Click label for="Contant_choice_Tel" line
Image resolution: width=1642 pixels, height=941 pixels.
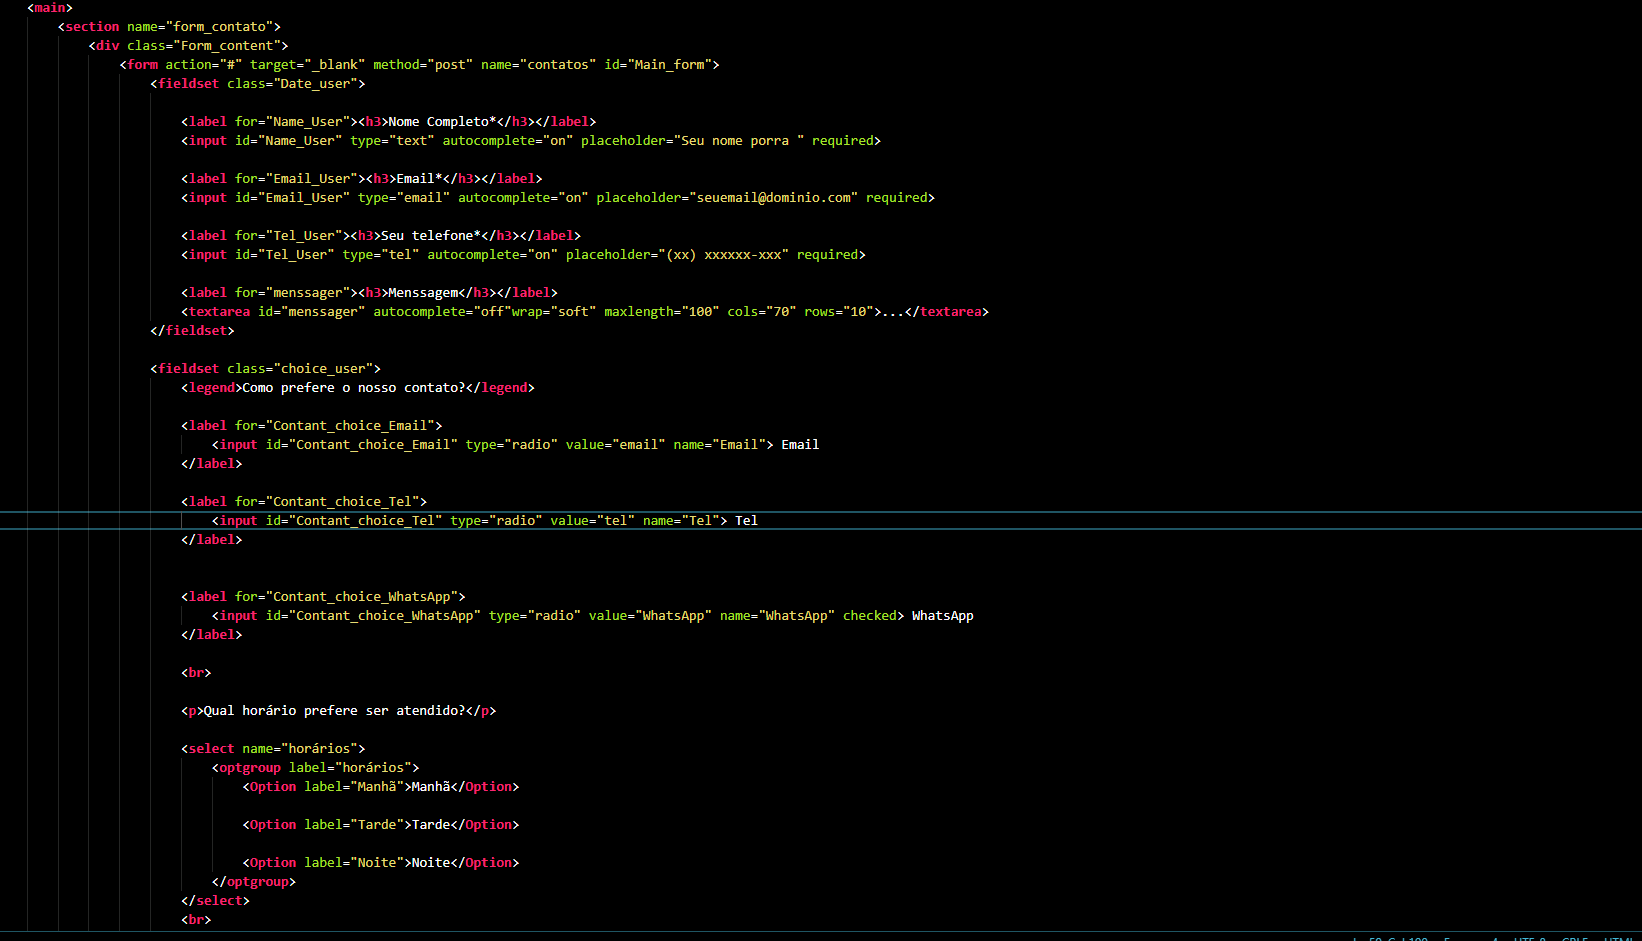(x=304, y=502)
